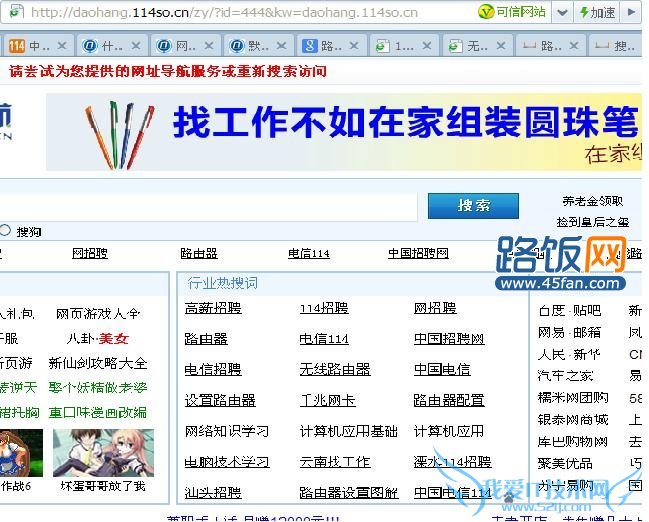Open the 汽车之家 site link
Screen dimensions: 649x522
click(x=565, y=376)
